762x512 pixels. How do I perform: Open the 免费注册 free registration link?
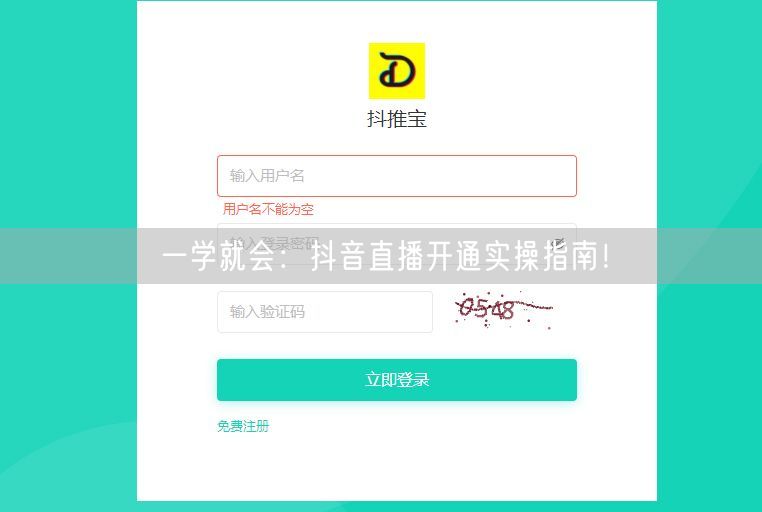[x=243, y=426]
